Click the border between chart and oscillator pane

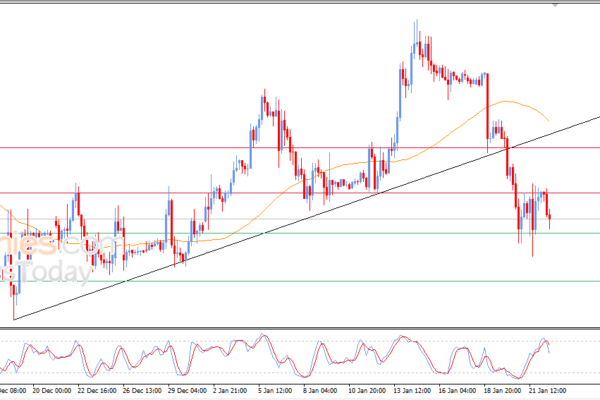(x=300, y=327)
